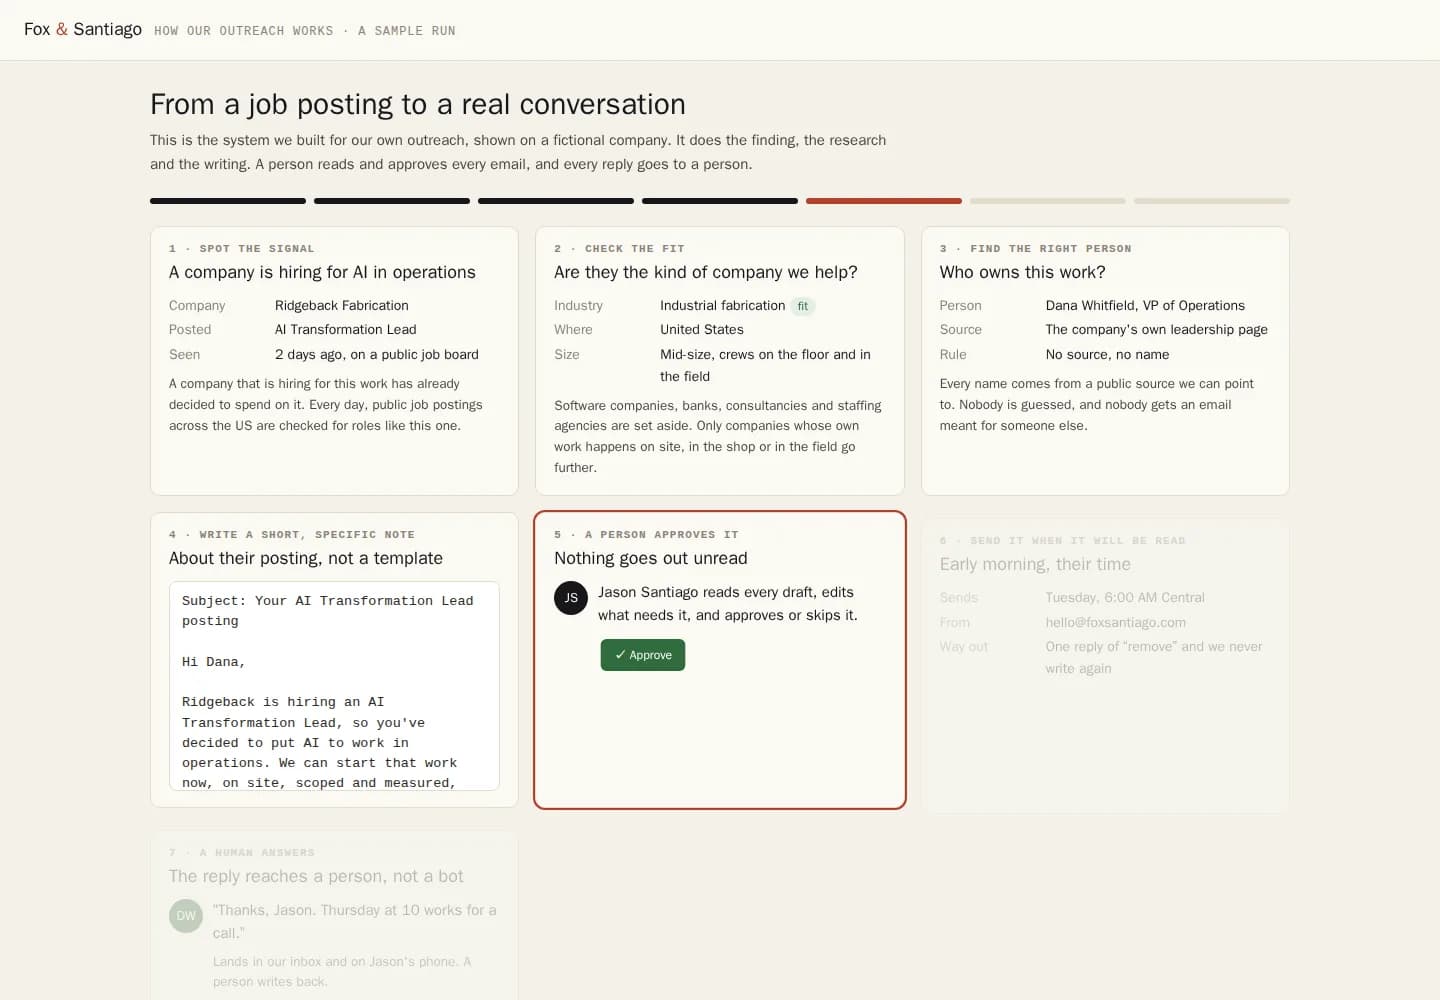Click the JS avatar for Jason Santiago

571,598
